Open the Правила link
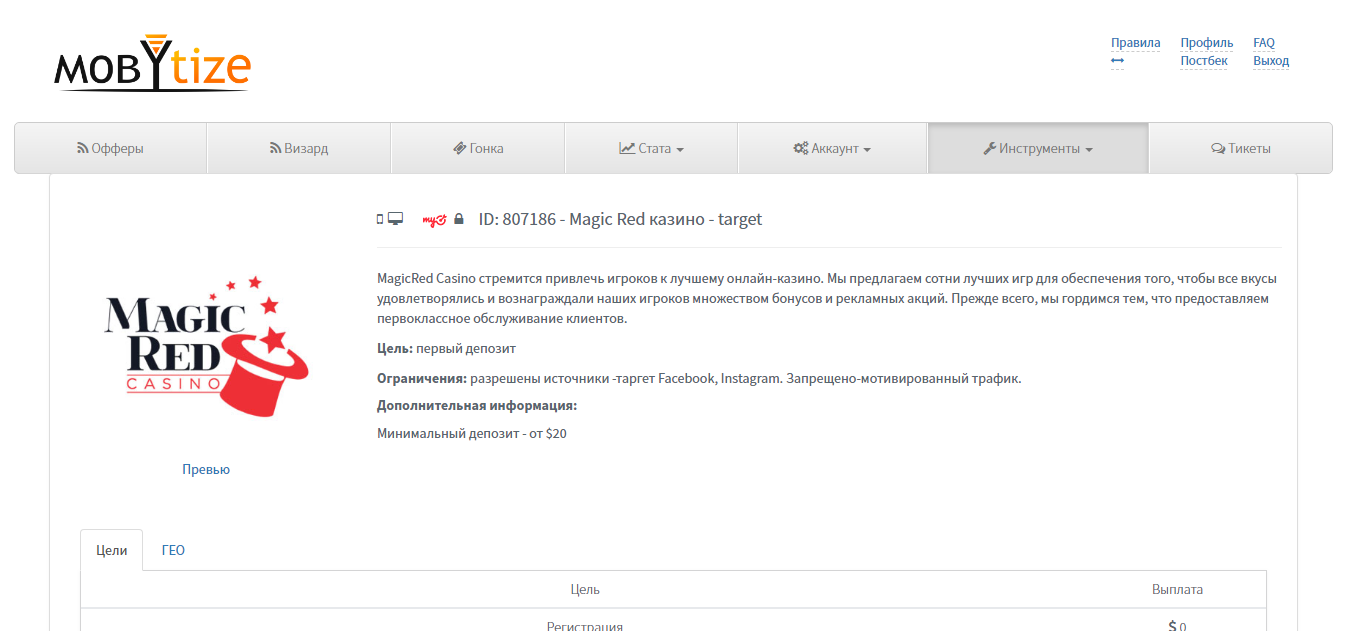1348x636 pixels. pos(1135,43)
